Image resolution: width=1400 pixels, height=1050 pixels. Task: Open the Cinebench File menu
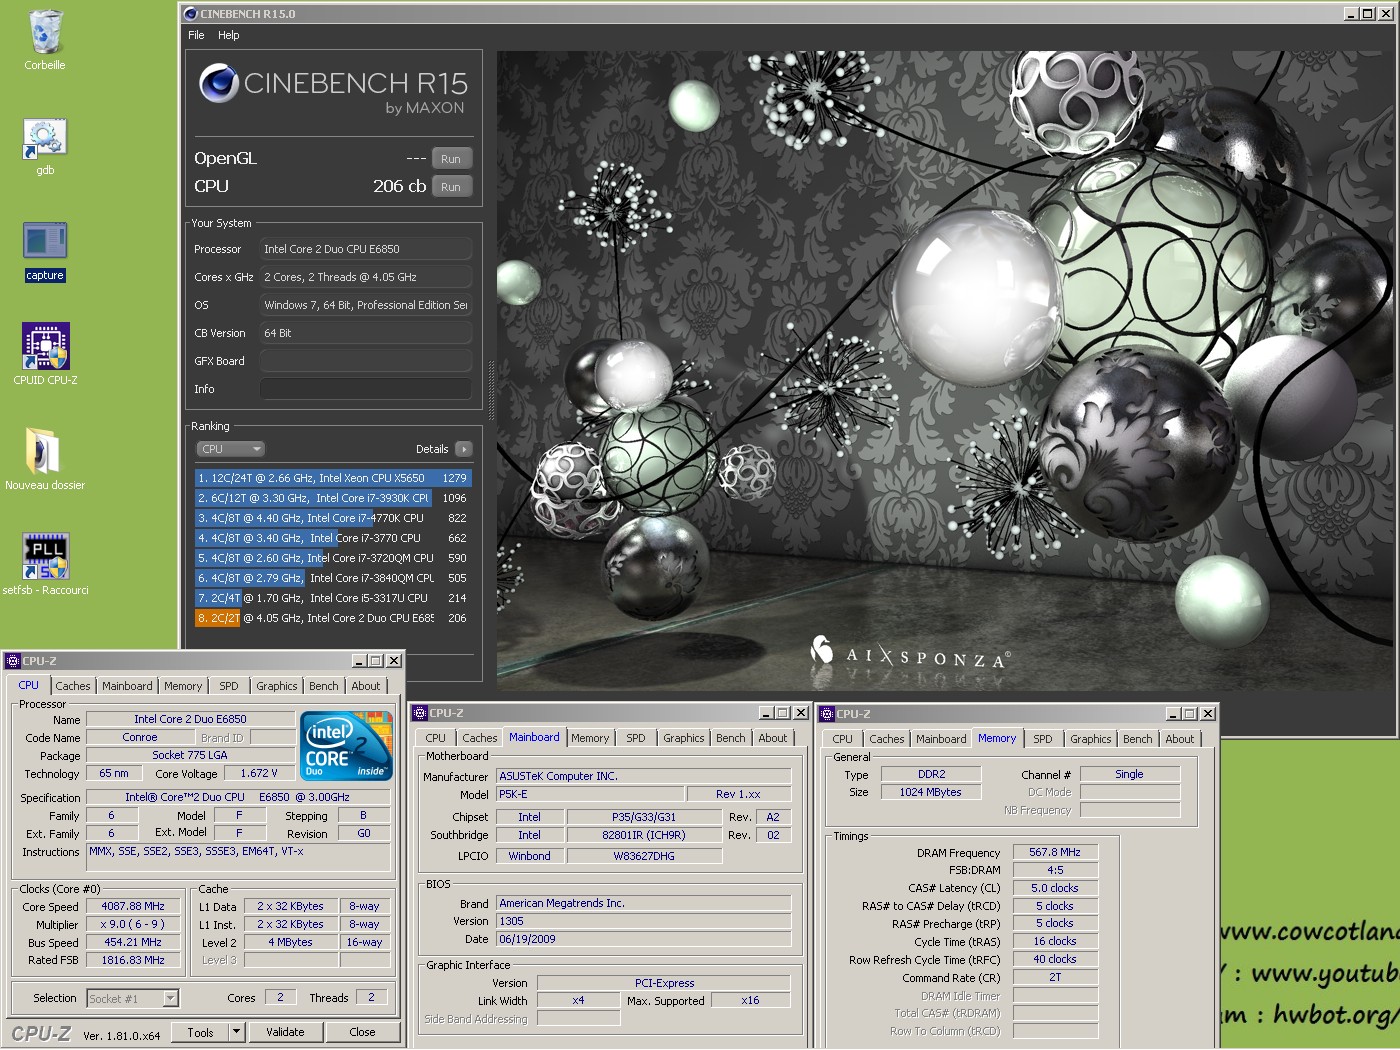pos(196,35)
